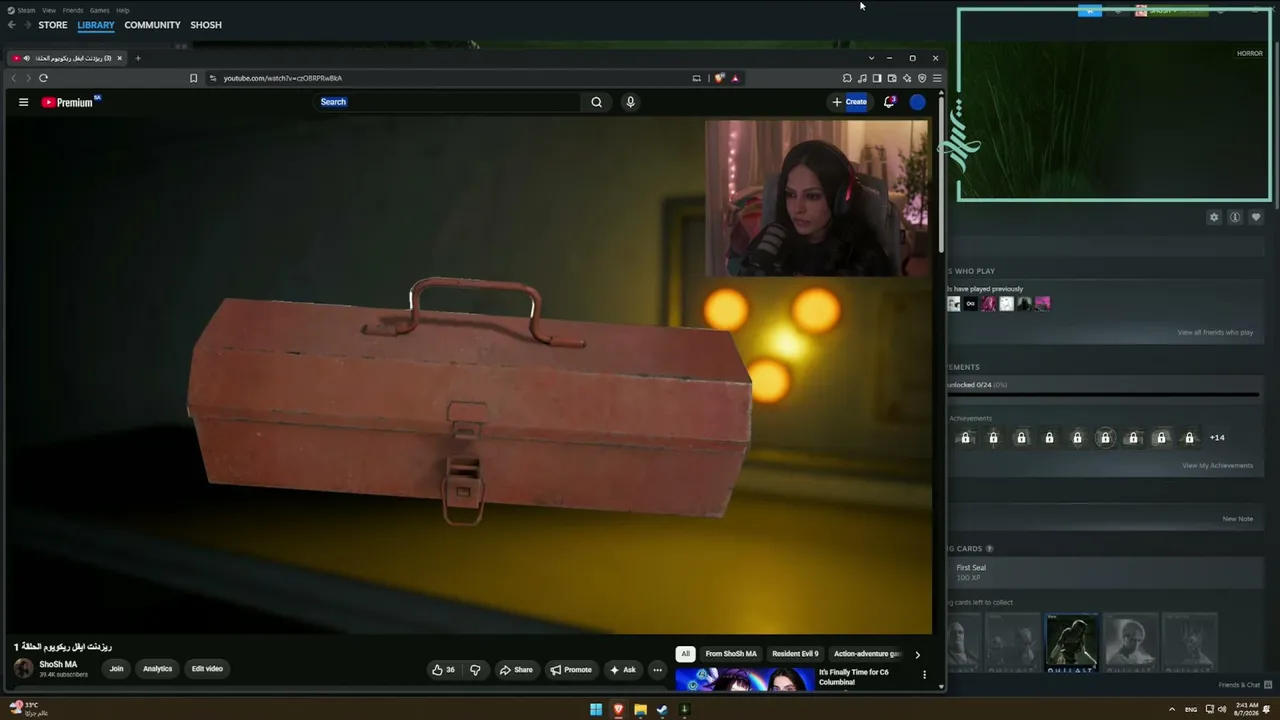Open the taskbar clock and date
Viewport: 1280px width, 720px height.
tap(1247, 709)
